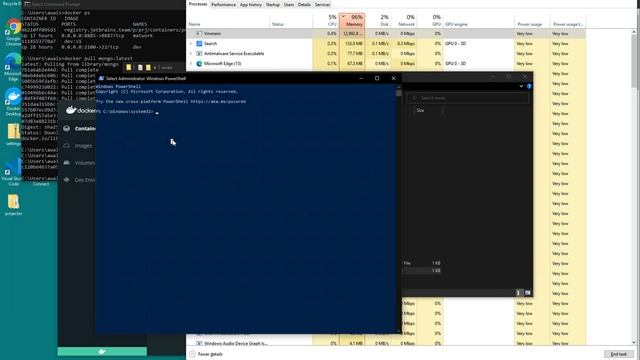Sort processes by Disk column
The height and width of the screenshot is (360, 640).
[378, 20]
